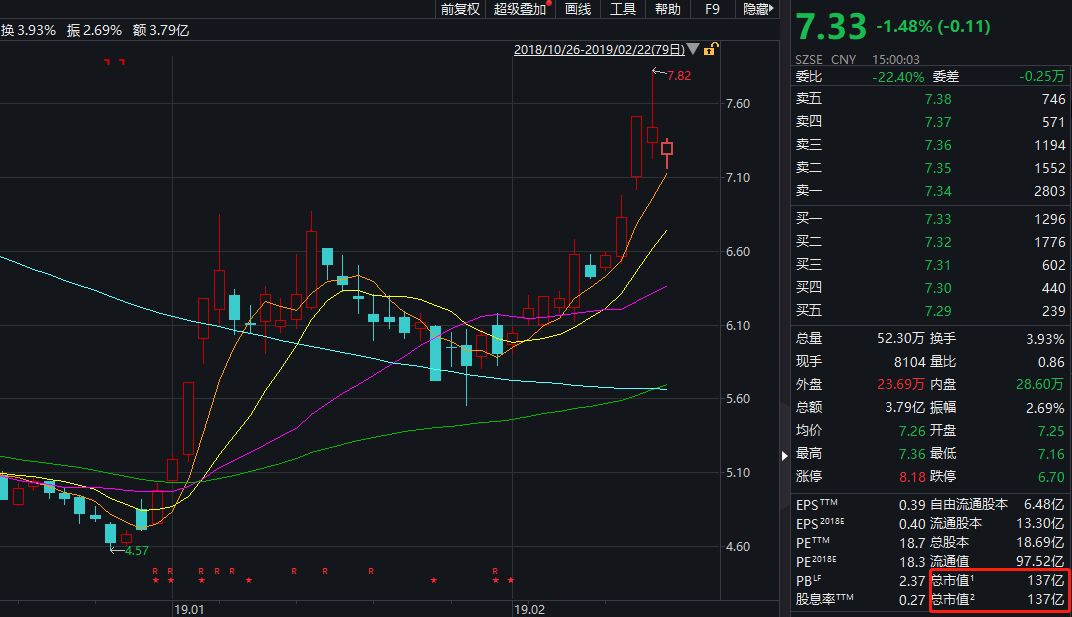Click the 4.57 low price marker

tap(135, 550)
